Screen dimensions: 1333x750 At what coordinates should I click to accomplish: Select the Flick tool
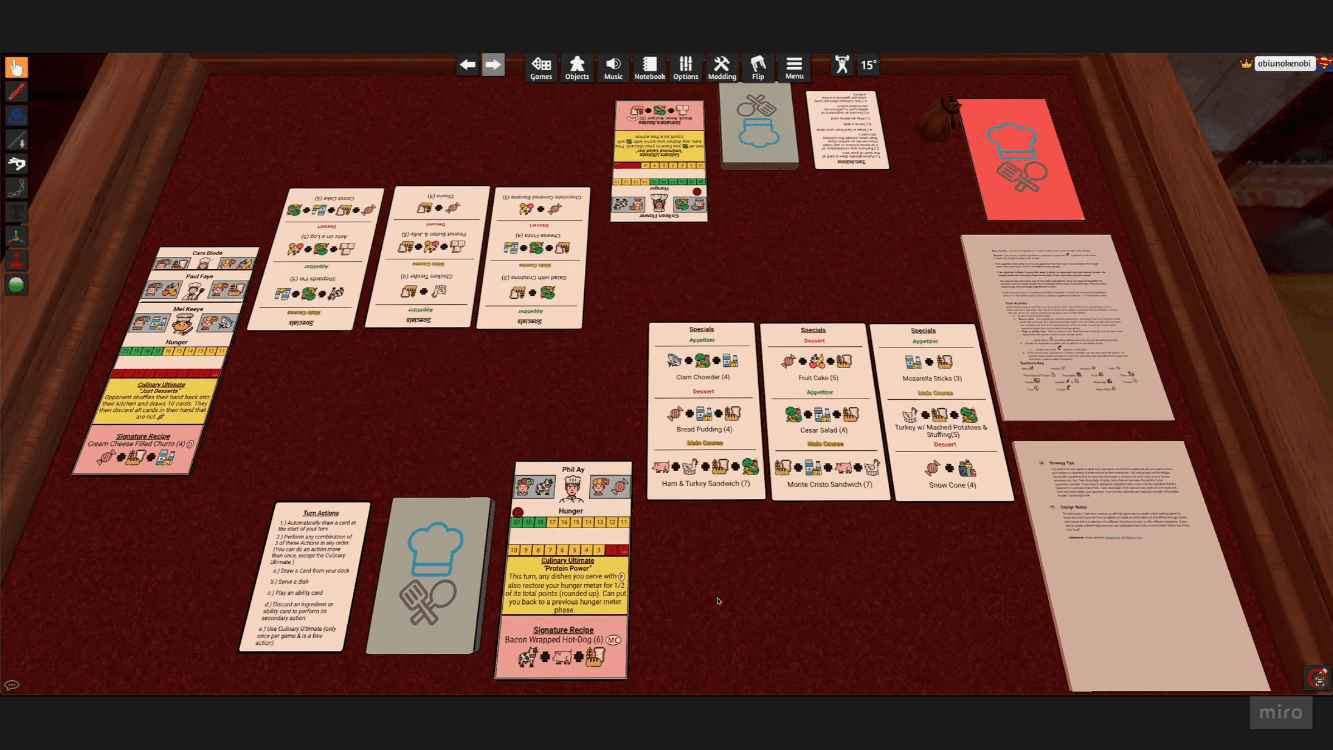[x=15, y=163]
